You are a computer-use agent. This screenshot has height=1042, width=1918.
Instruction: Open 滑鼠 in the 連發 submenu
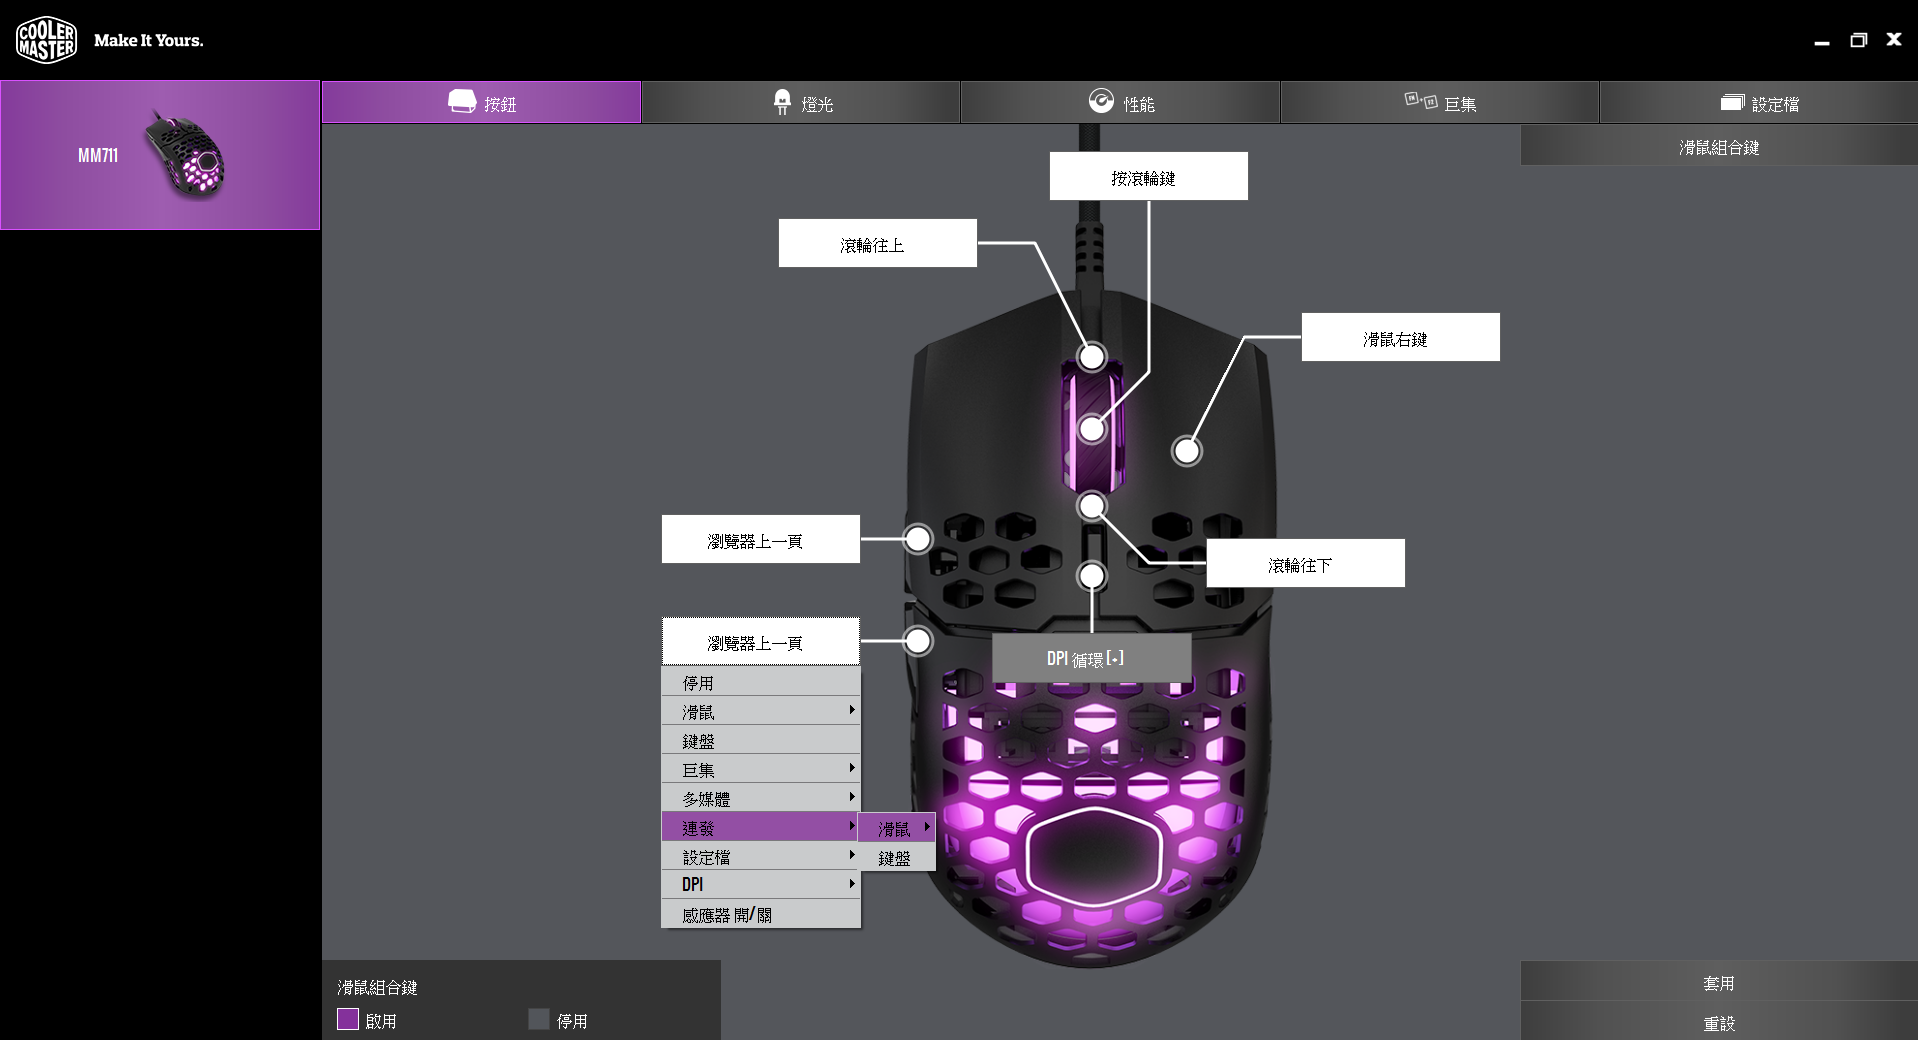[898, 828]
